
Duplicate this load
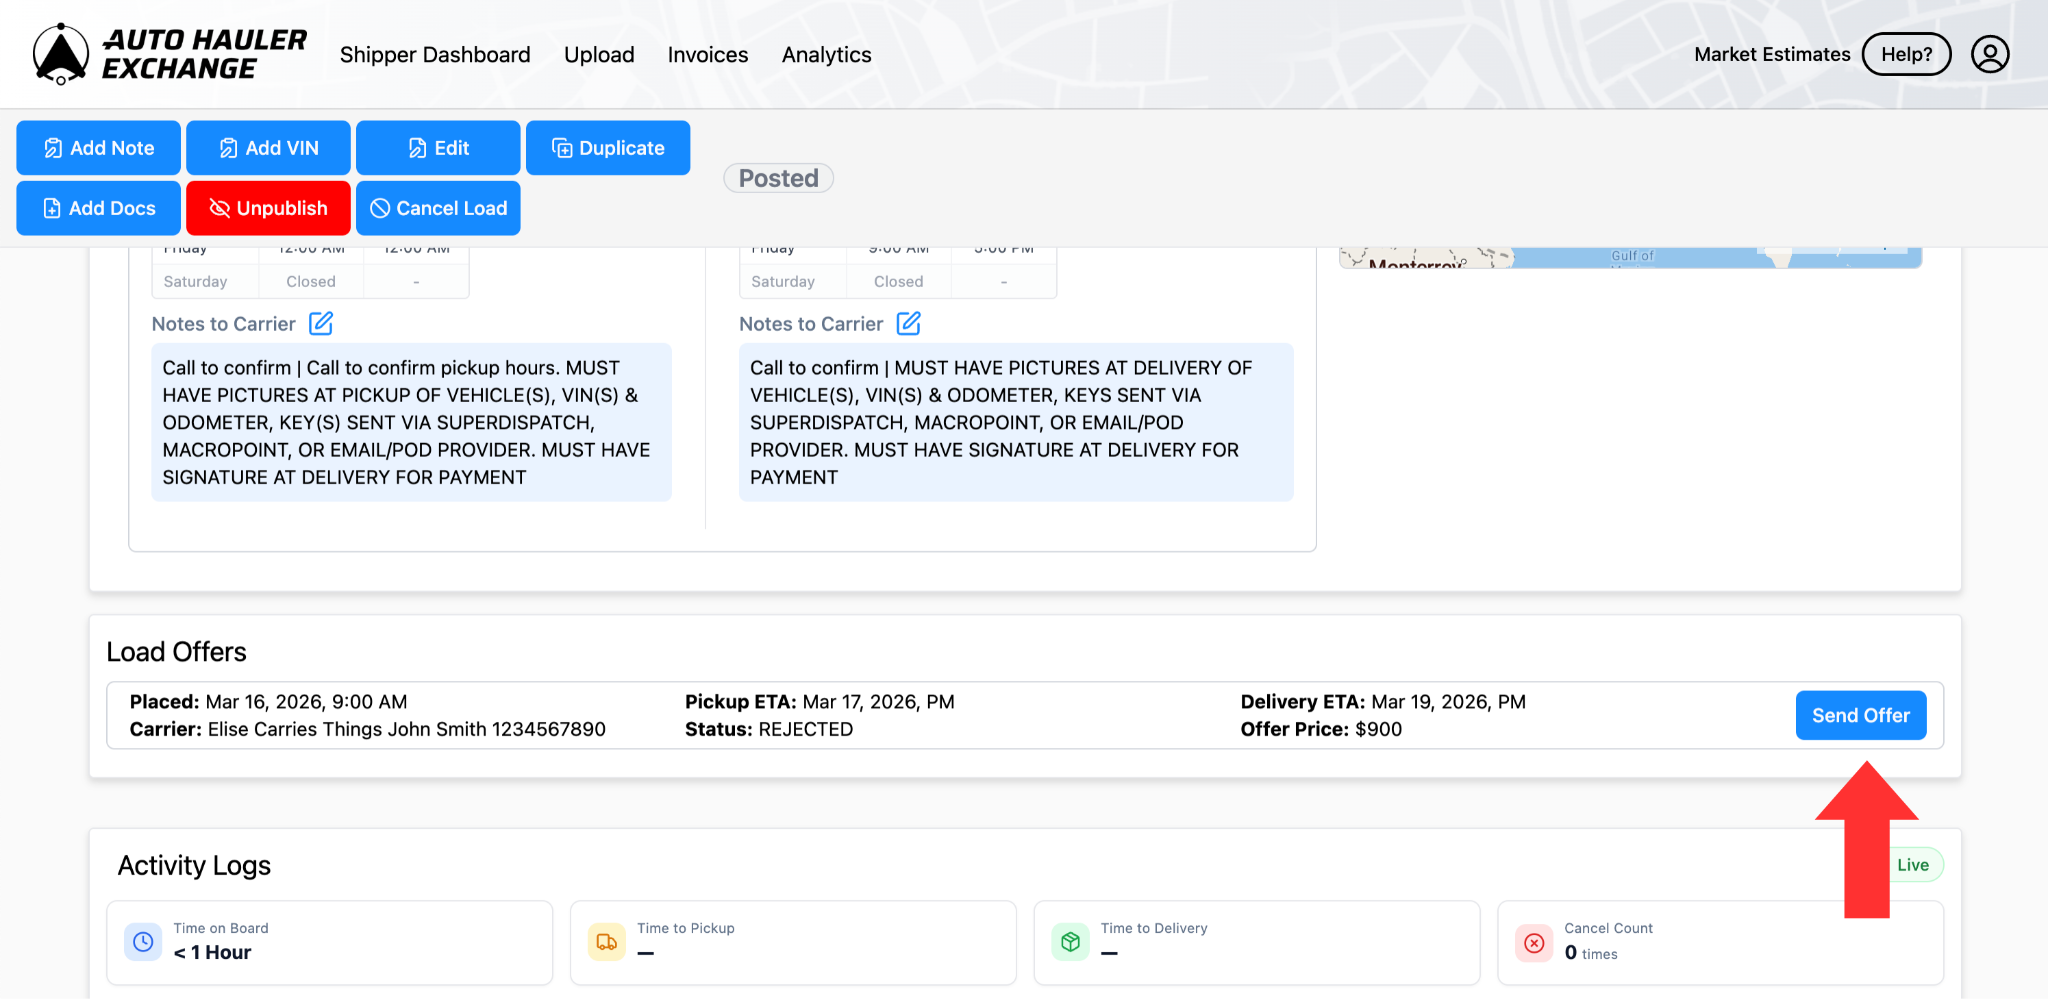[608, 148]
